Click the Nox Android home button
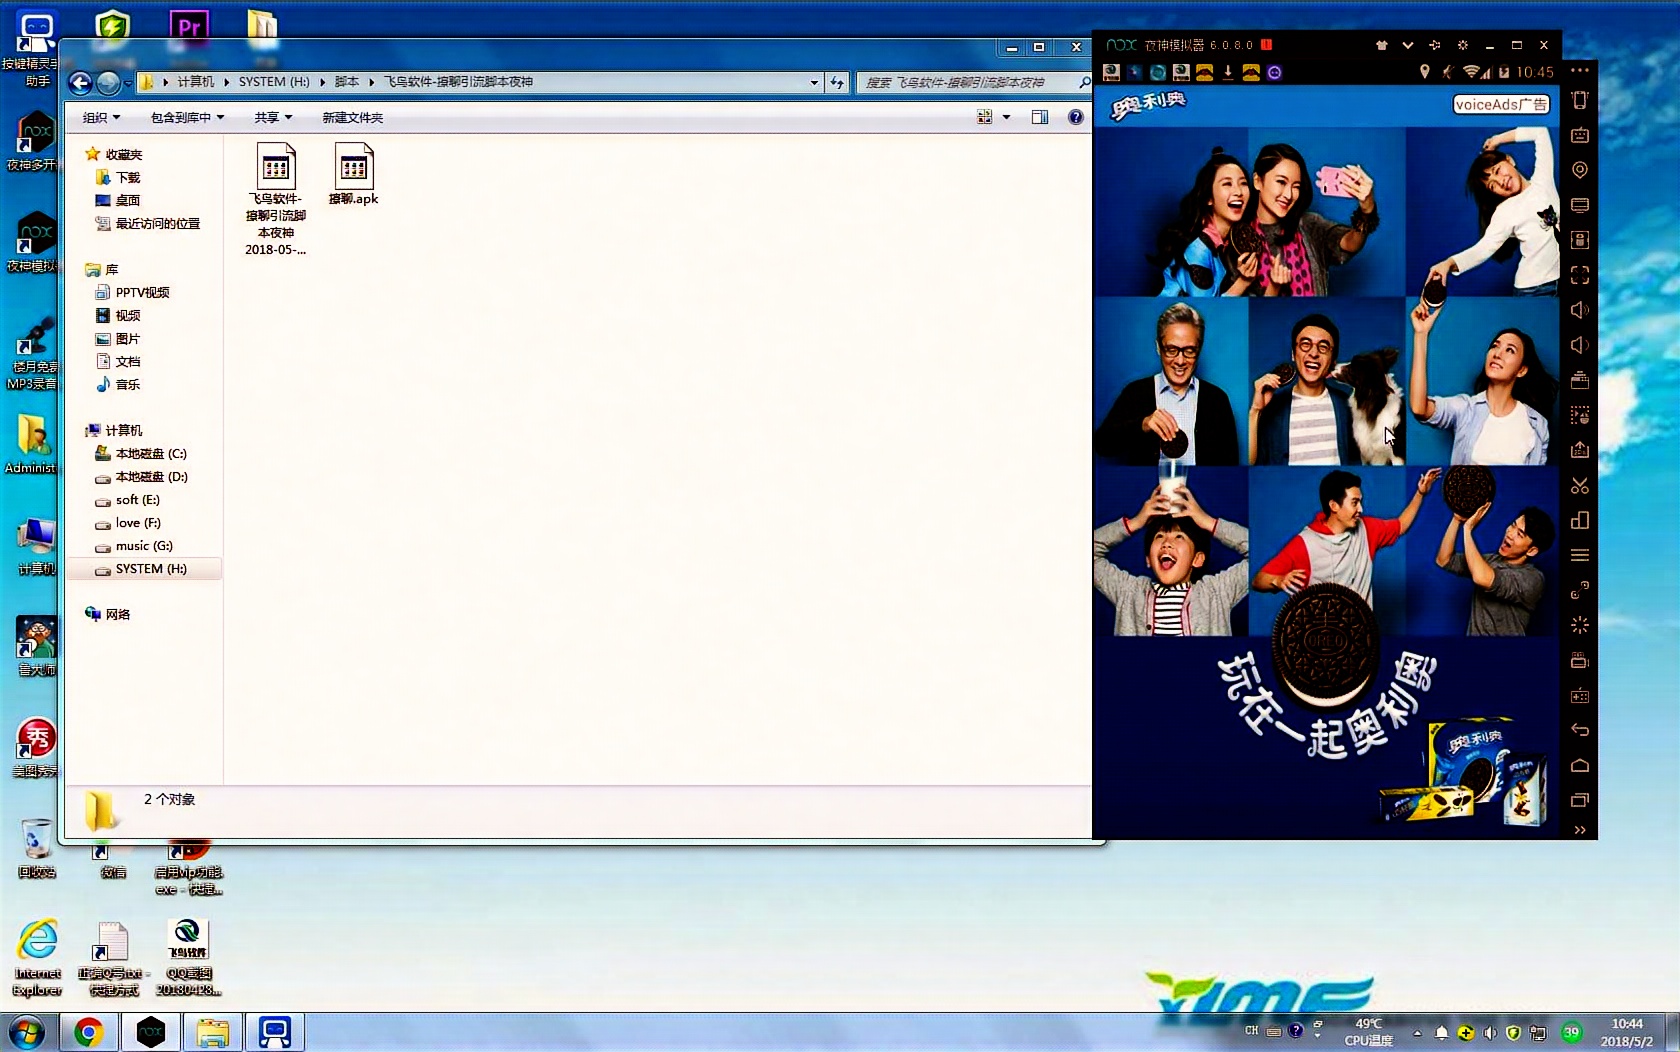 click(x=1580, y=765)
